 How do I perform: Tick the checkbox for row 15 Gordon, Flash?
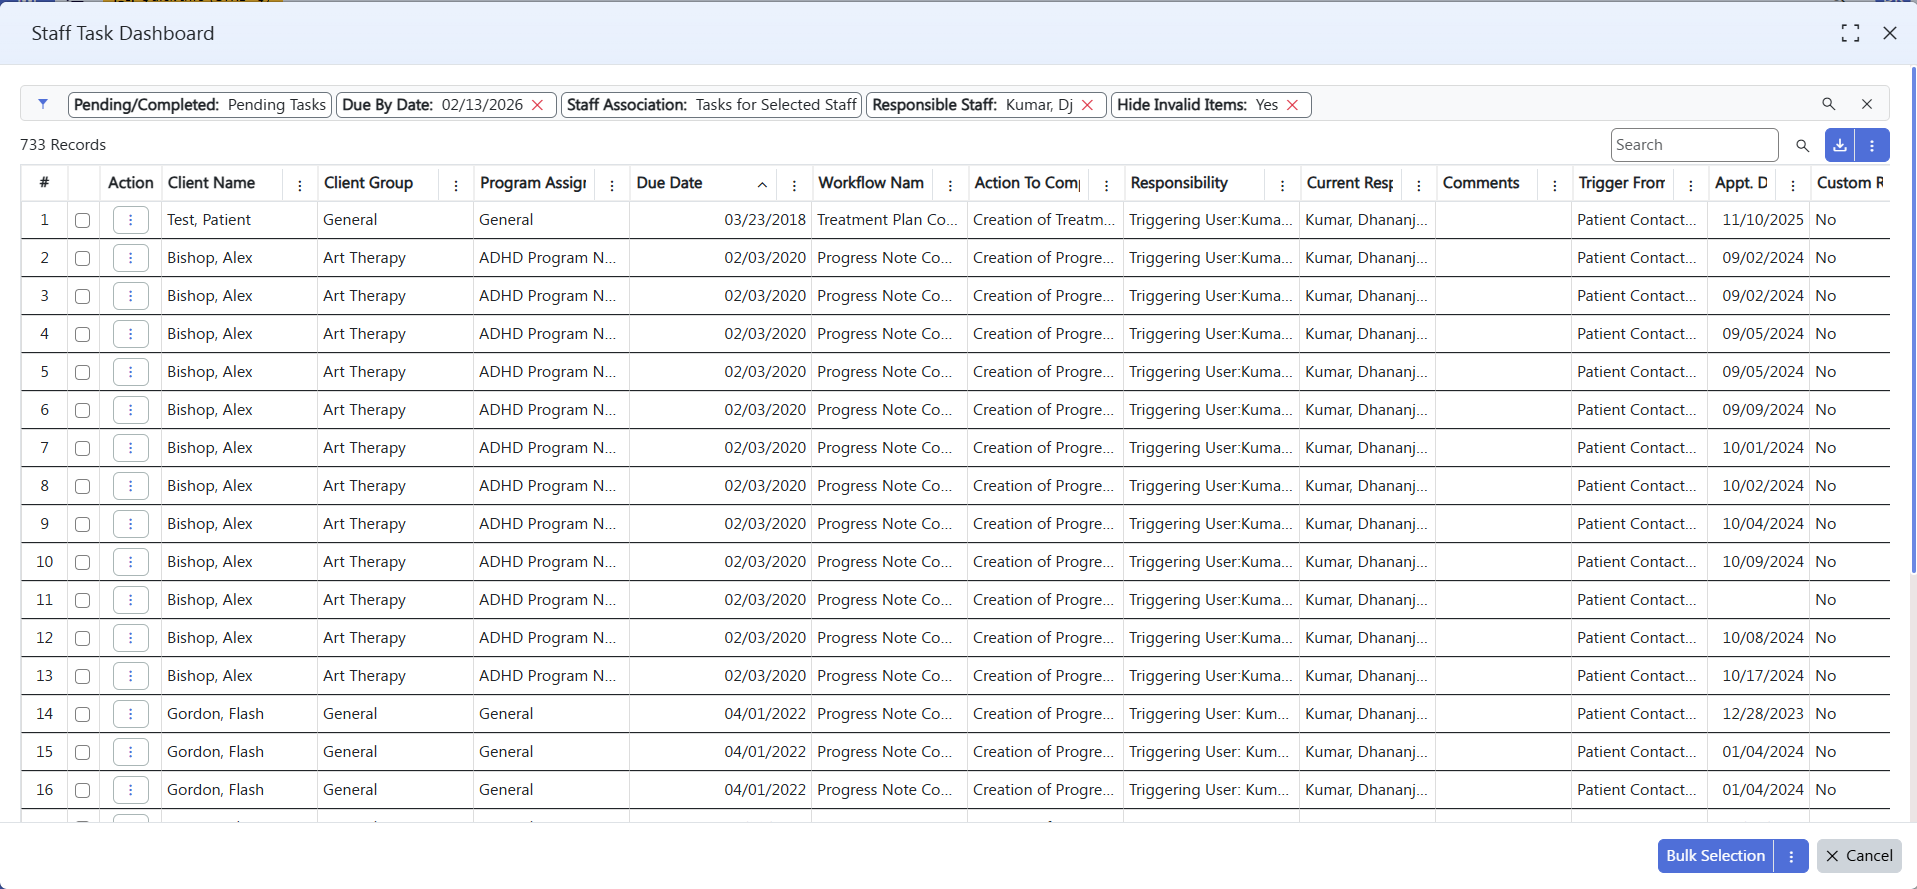(x=82, y=752)
